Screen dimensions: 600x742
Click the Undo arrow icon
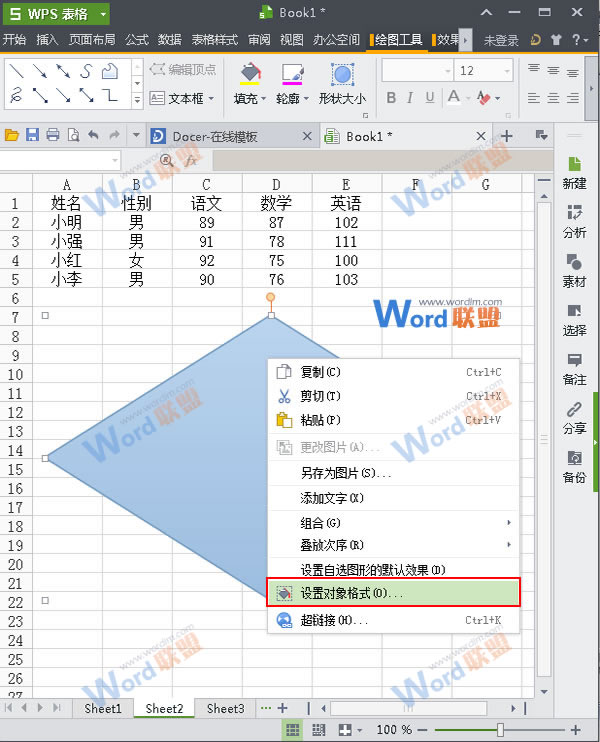tap(93, 136)
